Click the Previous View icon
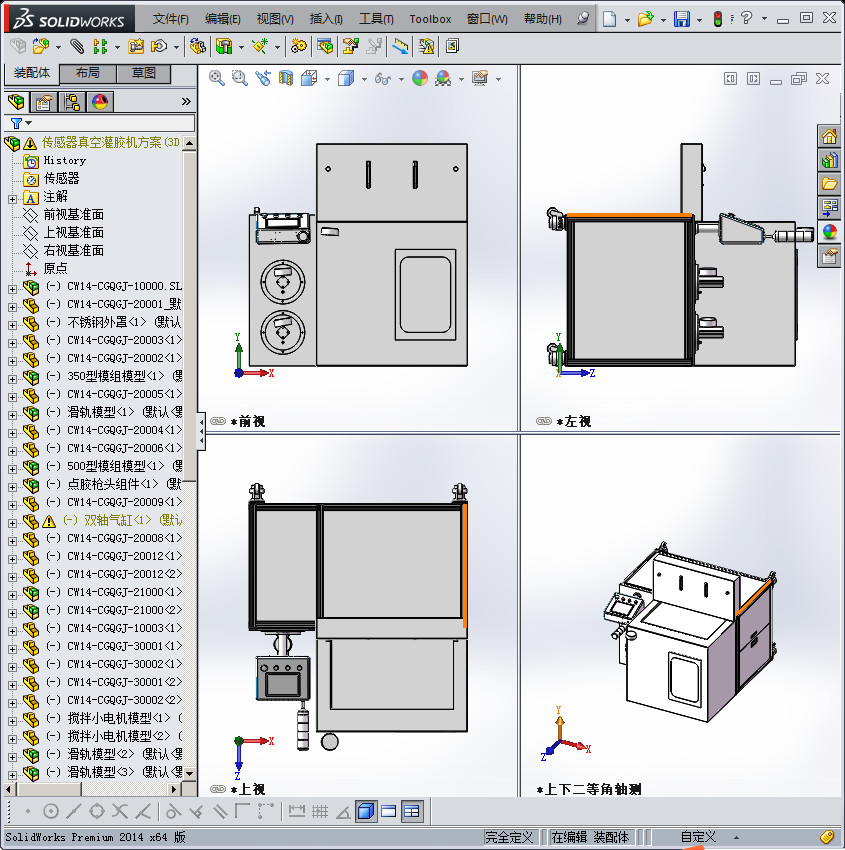 263,78
